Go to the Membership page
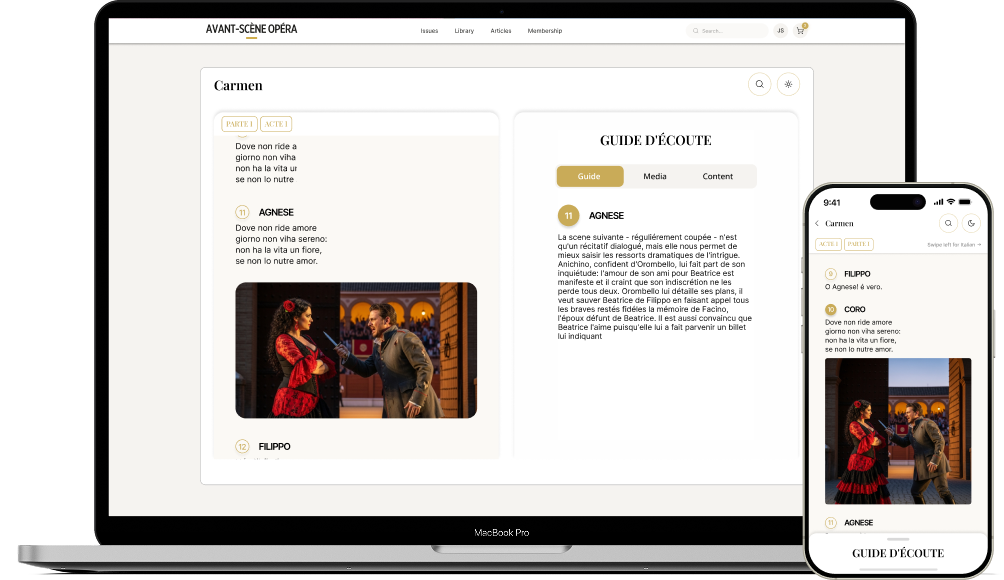 pos(545,31)
